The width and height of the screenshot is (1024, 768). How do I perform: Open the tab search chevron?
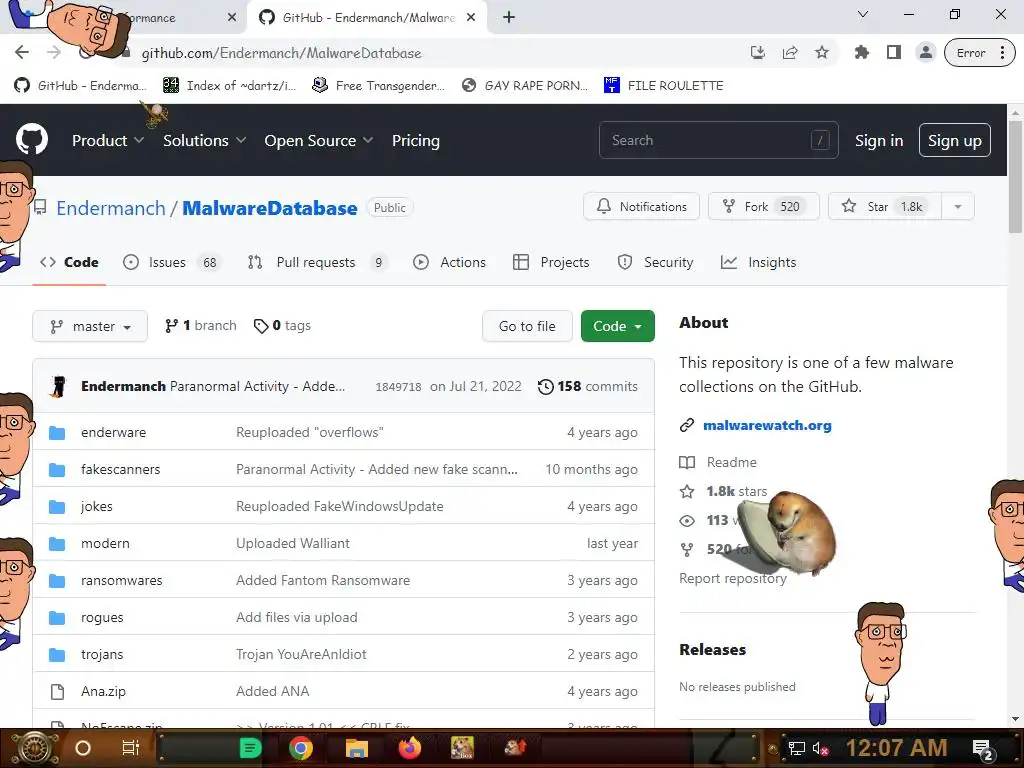pyautogui.click(x=863, y=14)
